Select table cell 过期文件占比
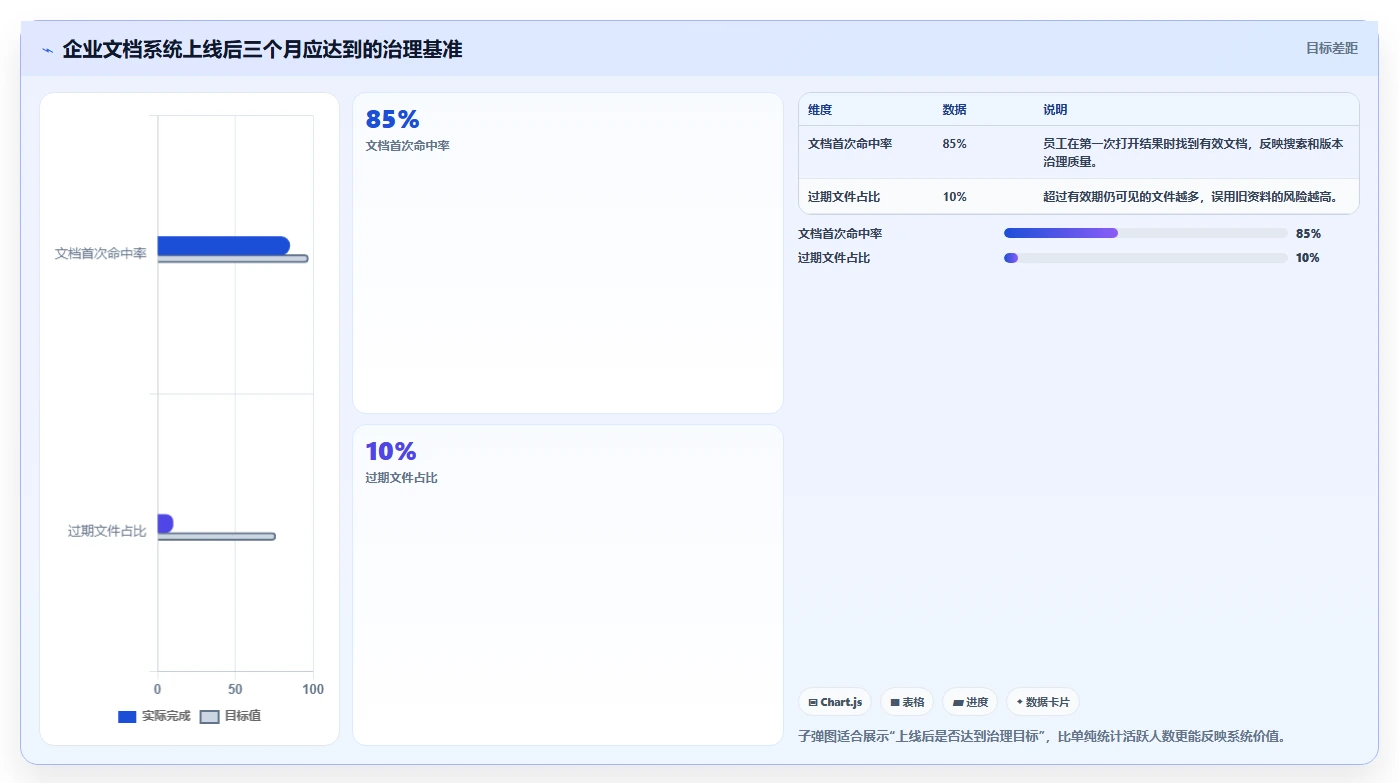This screenshot has height=783, width=1399. [844, 197]
